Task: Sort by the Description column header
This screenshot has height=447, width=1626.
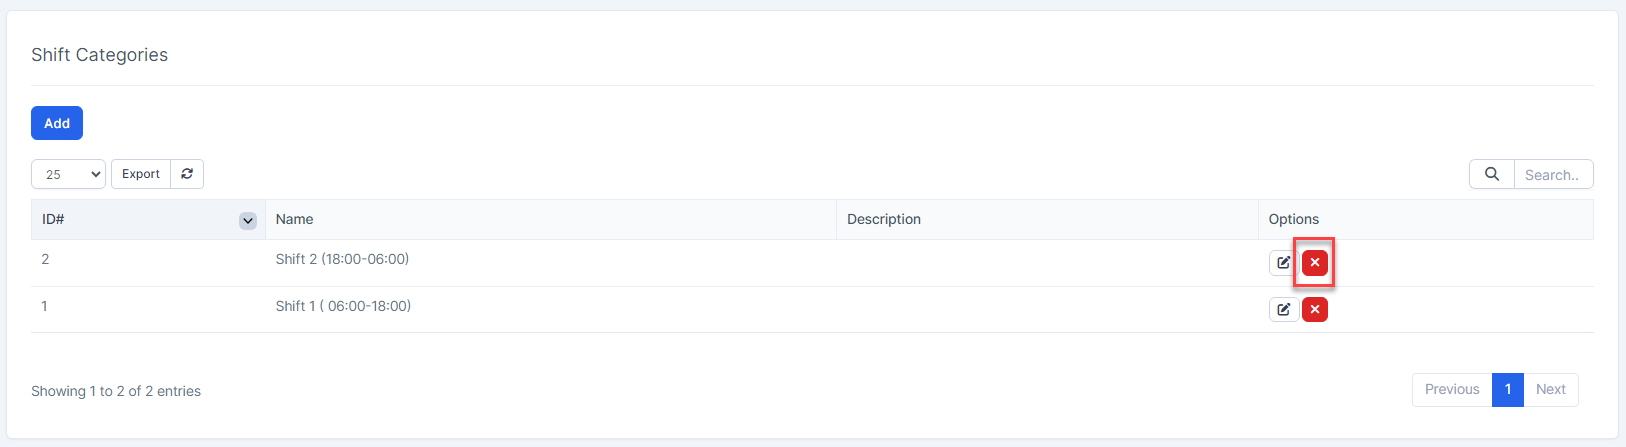Action: (884, 219)
